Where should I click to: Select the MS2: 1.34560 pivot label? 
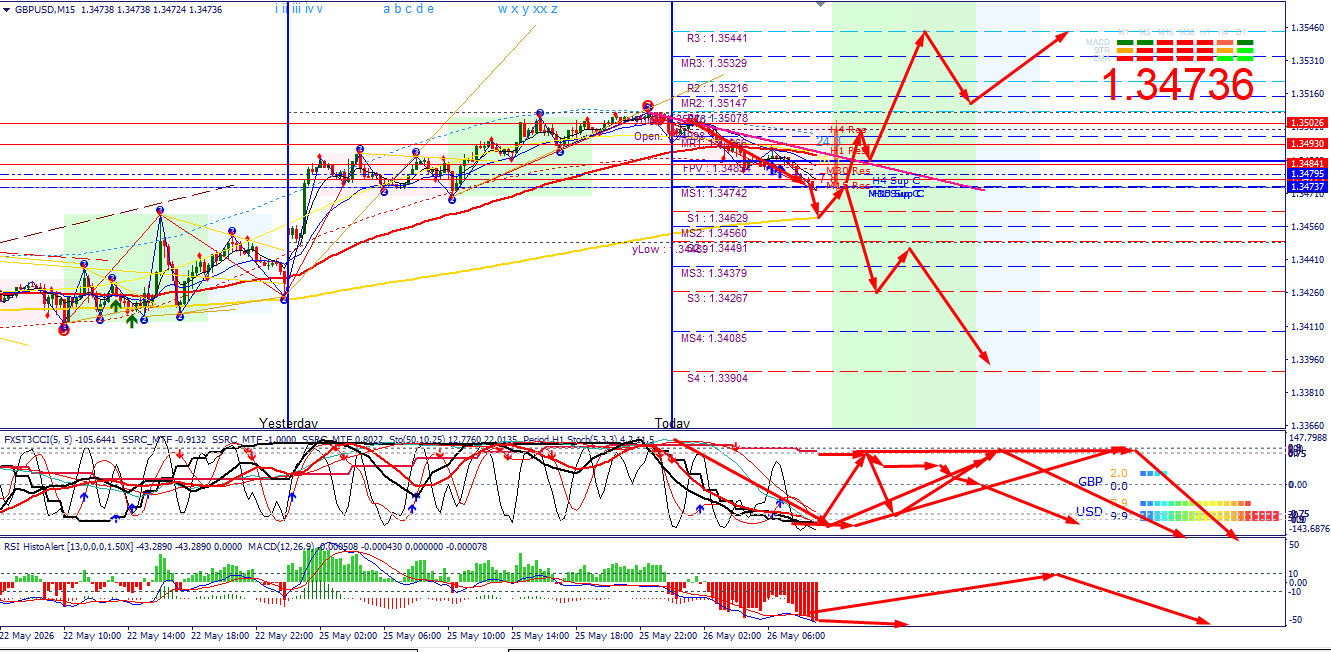pos(714,233)
